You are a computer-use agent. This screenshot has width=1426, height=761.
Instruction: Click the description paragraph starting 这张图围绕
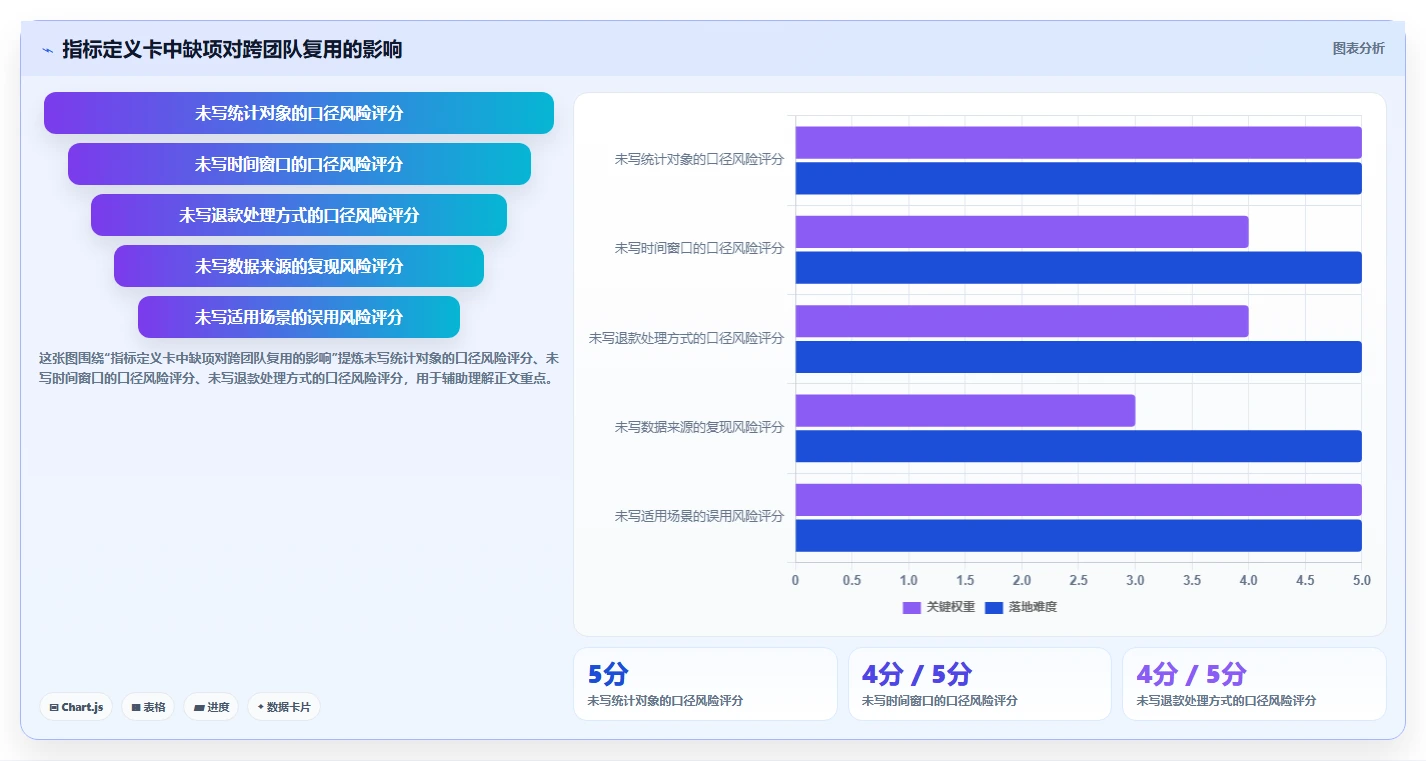click(299, 368)
